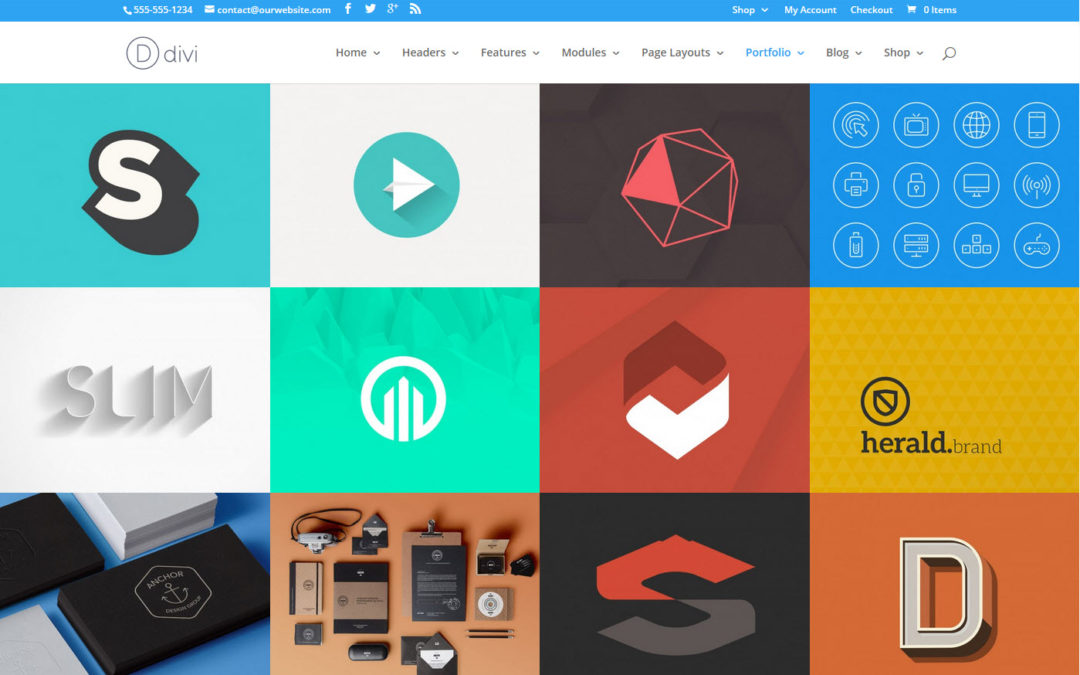
Task: Open the red ribbon checkmark tile
Action: (675, 390)
